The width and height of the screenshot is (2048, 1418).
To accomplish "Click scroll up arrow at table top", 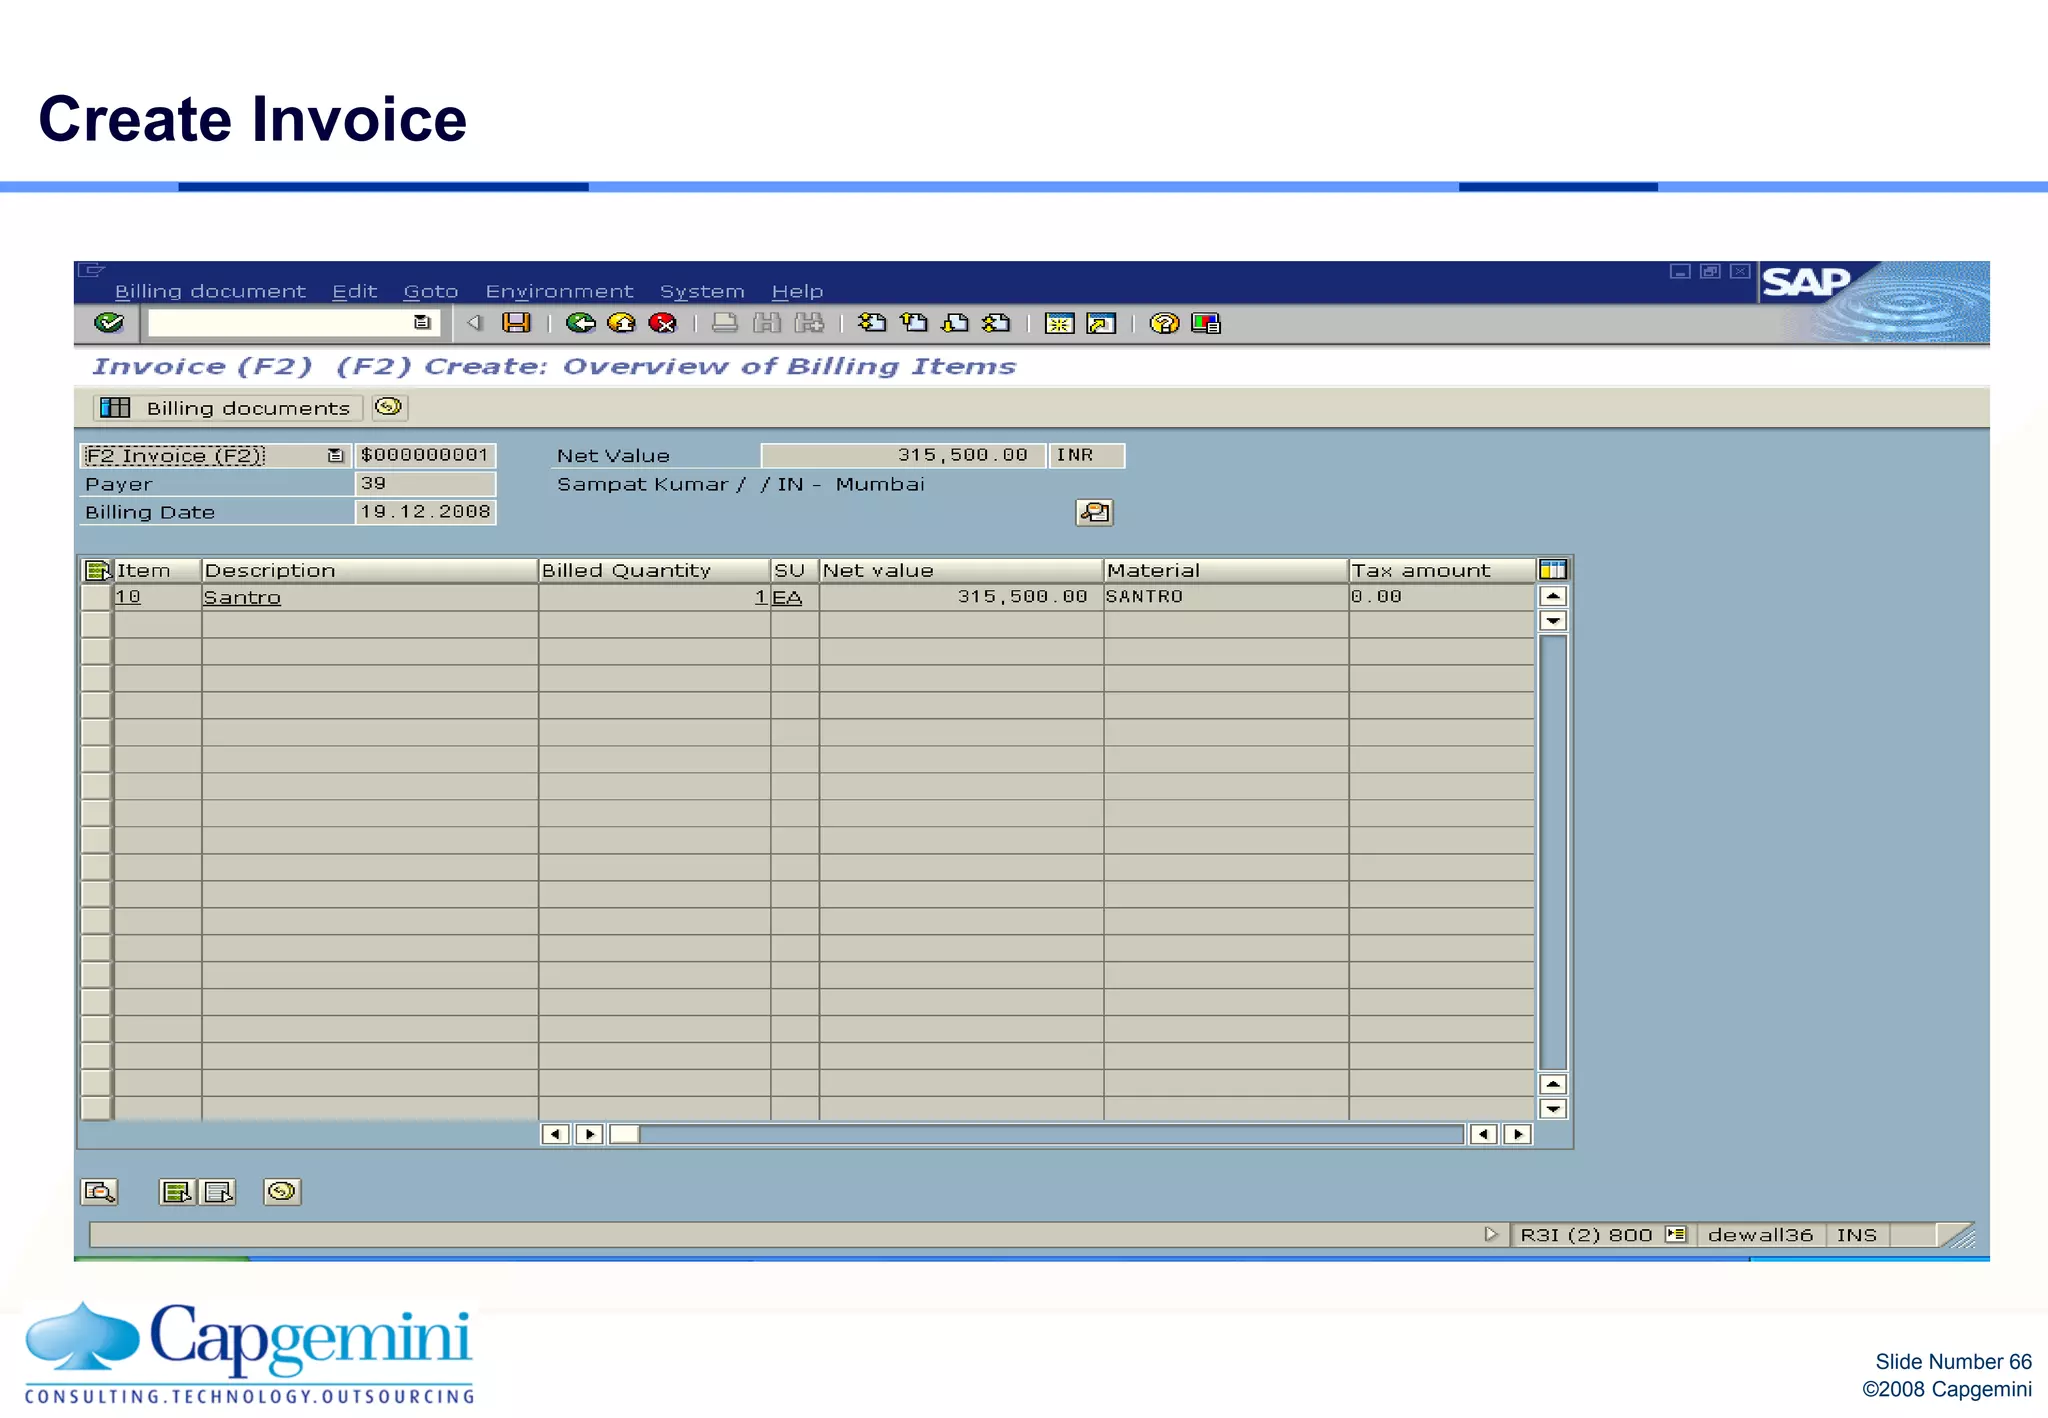I will tap(1553, 596).
